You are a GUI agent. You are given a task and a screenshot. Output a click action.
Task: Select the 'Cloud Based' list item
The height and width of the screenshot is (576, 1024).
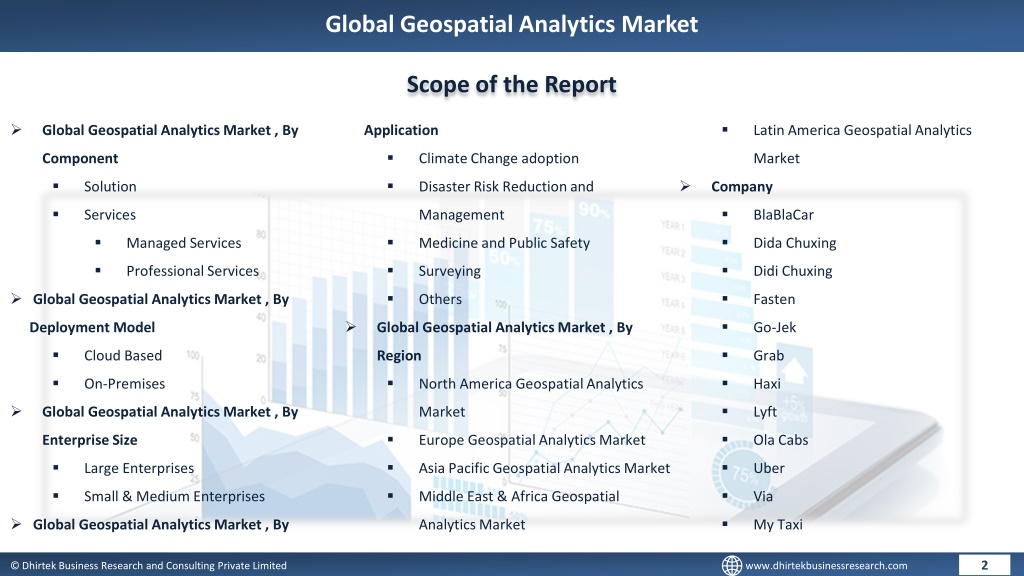point(123,355)
